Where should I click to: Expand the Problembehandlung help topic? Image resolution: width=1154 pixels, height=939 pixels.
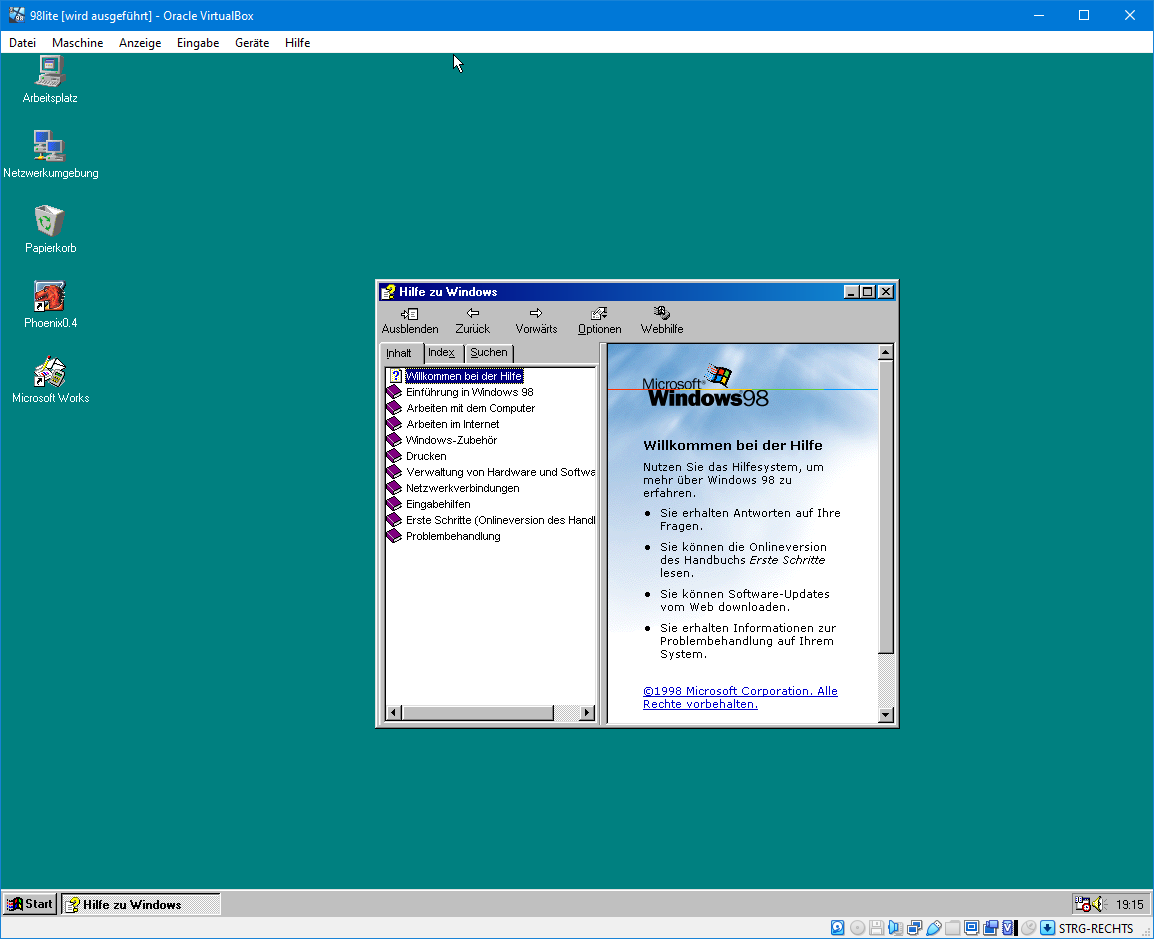point(452,536)
